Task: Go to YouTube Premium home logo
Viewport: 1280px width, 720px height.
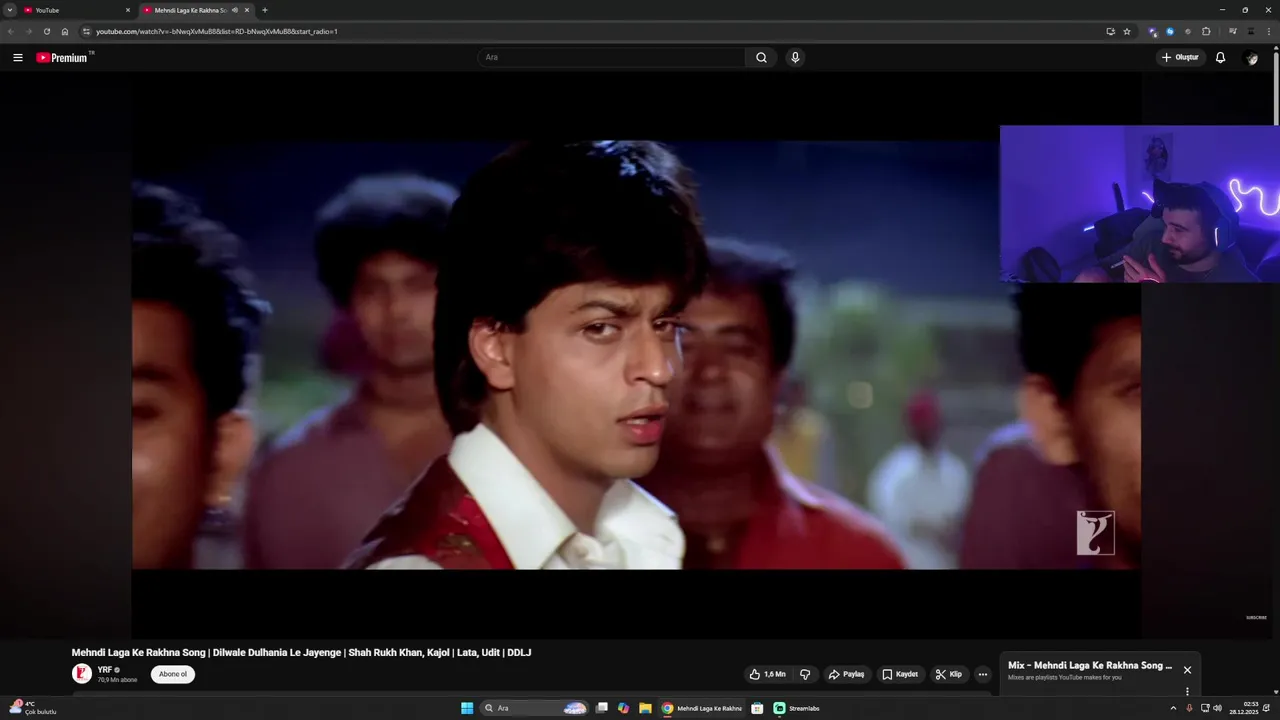Action: (63, 58)
